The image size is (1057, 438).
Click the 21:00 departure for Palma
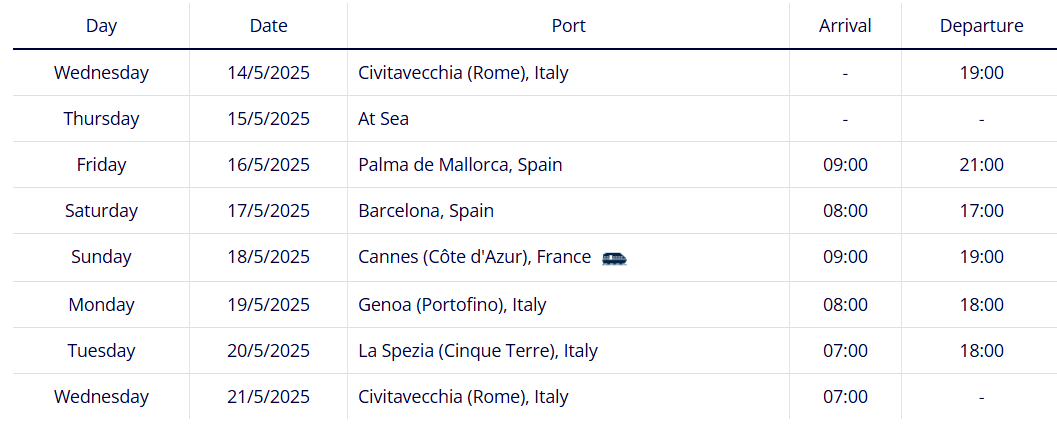(982, 164)
